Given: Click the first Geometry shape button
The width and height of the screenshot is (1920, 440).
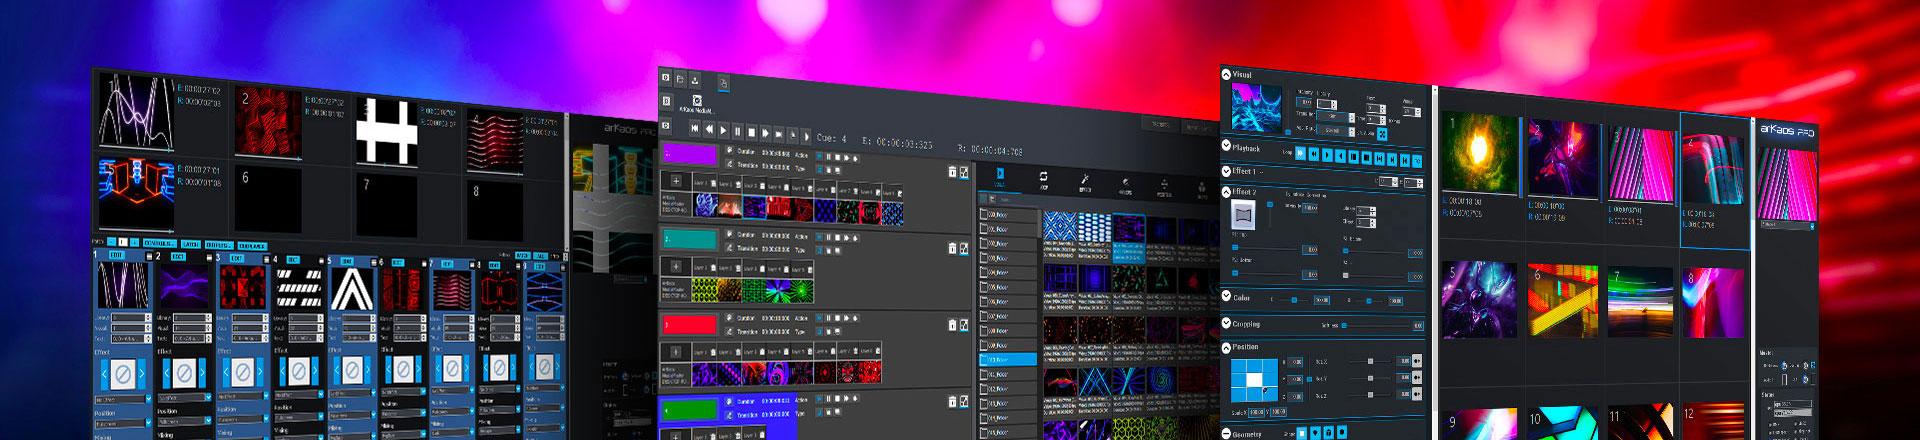Looking at the screenshot, I should click(1301, 433).
